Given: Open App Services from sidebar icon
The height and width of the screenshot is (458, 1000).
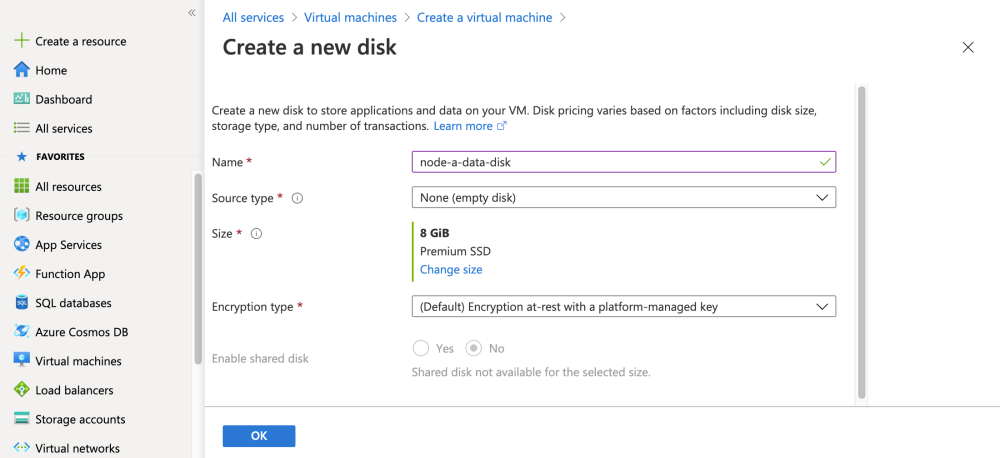Looking at the screenshot, I should (x=21, y=244).
